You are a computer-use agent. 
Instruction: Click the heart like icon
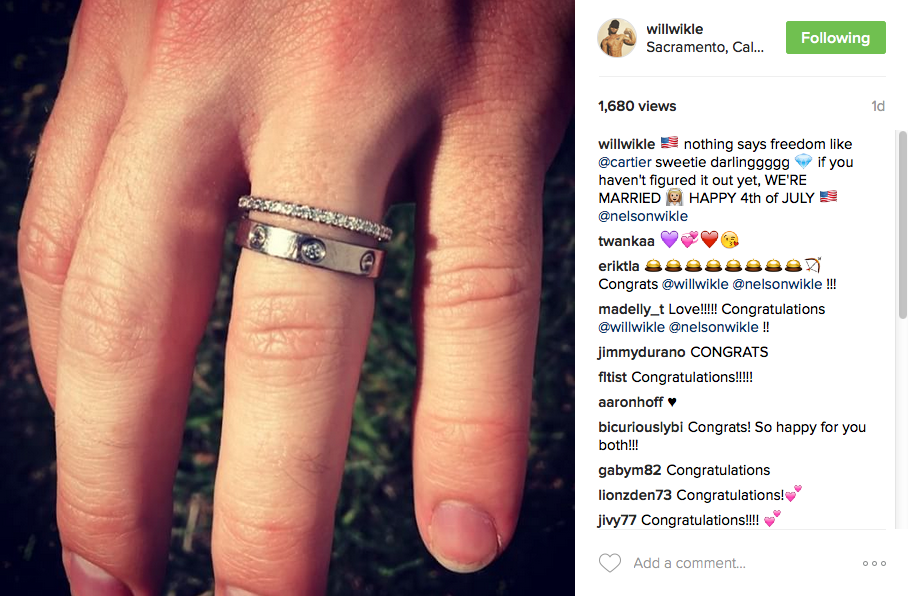tap(609, 563)
